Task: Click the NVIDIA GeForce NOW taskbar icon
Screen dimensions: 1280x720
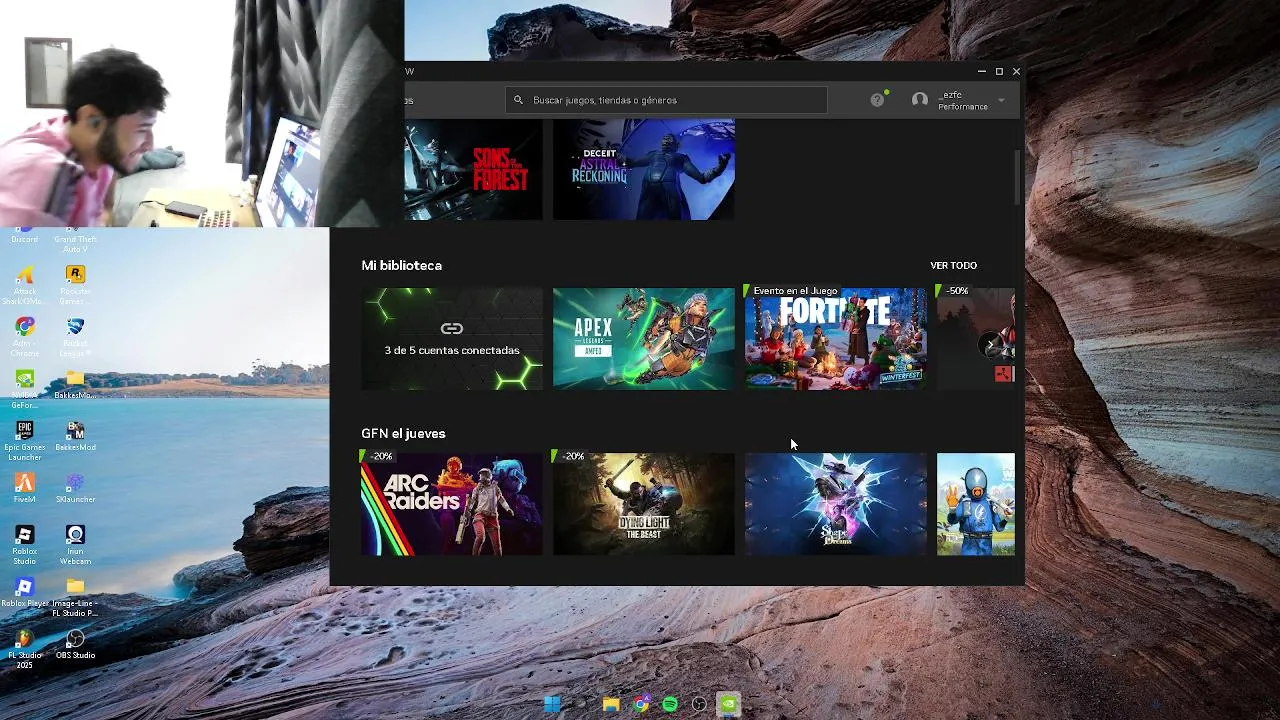Action: pos(729,704)
